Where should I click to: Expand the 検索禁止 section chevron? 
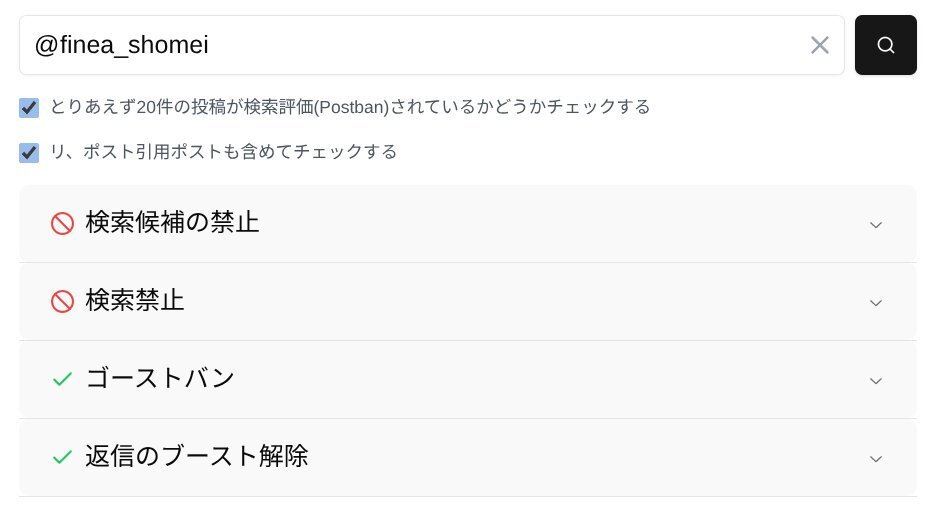point(876,302)
